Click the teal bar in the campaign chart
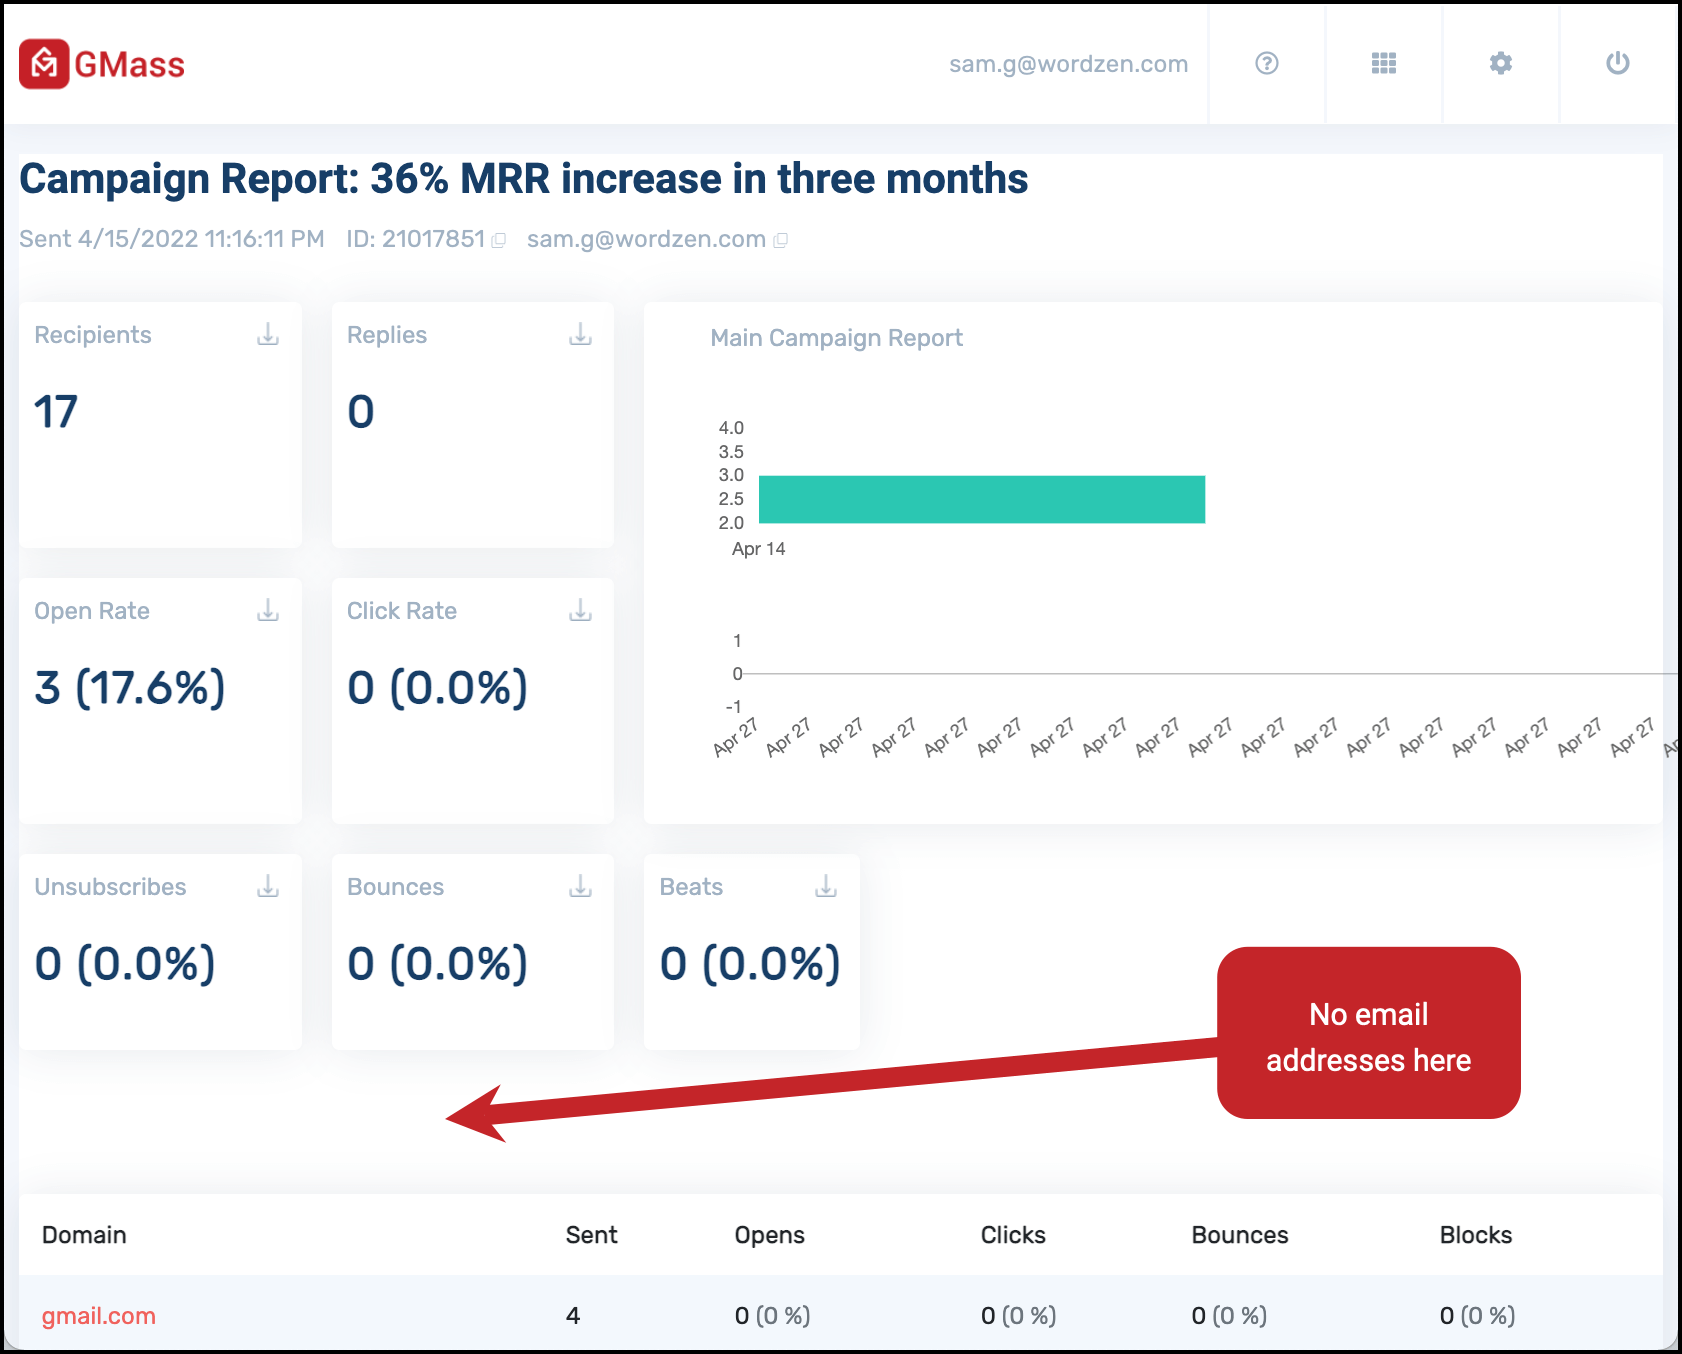This screenshot has width=1682, height=1354. (x=982, y=499)
